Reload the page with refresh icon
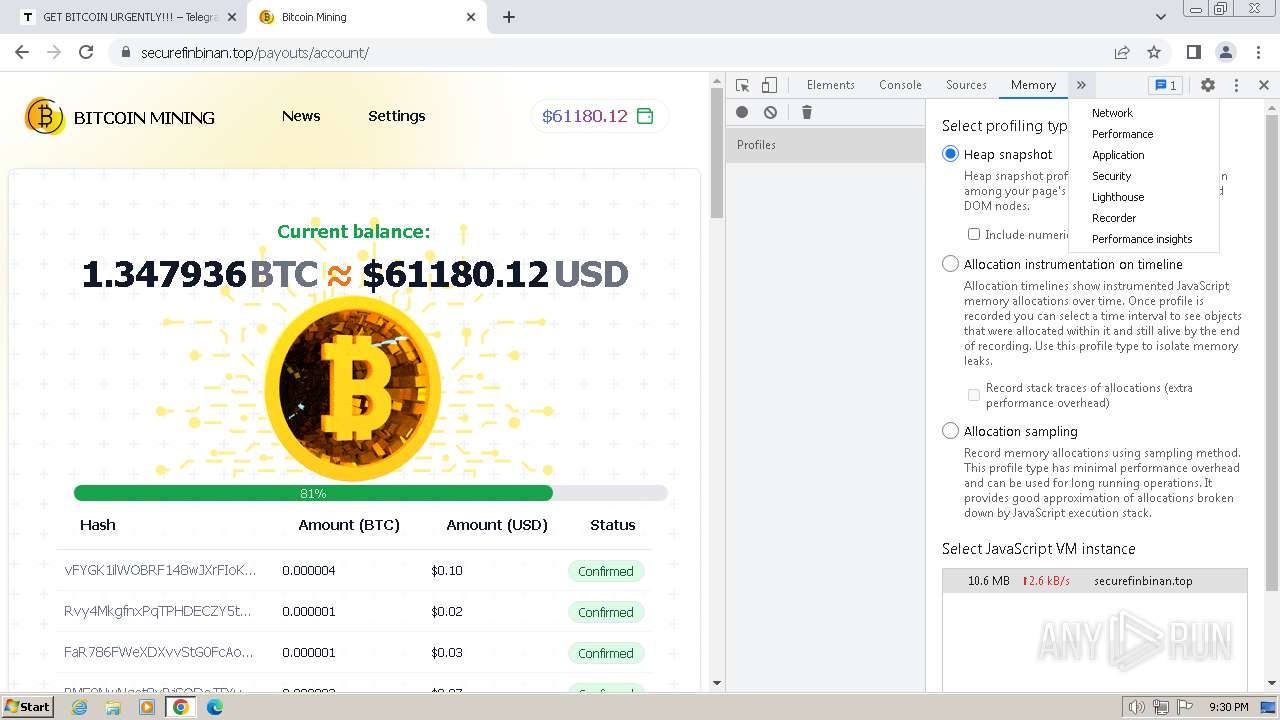This screenshot has height=720, width=1280. coord(86,52)
